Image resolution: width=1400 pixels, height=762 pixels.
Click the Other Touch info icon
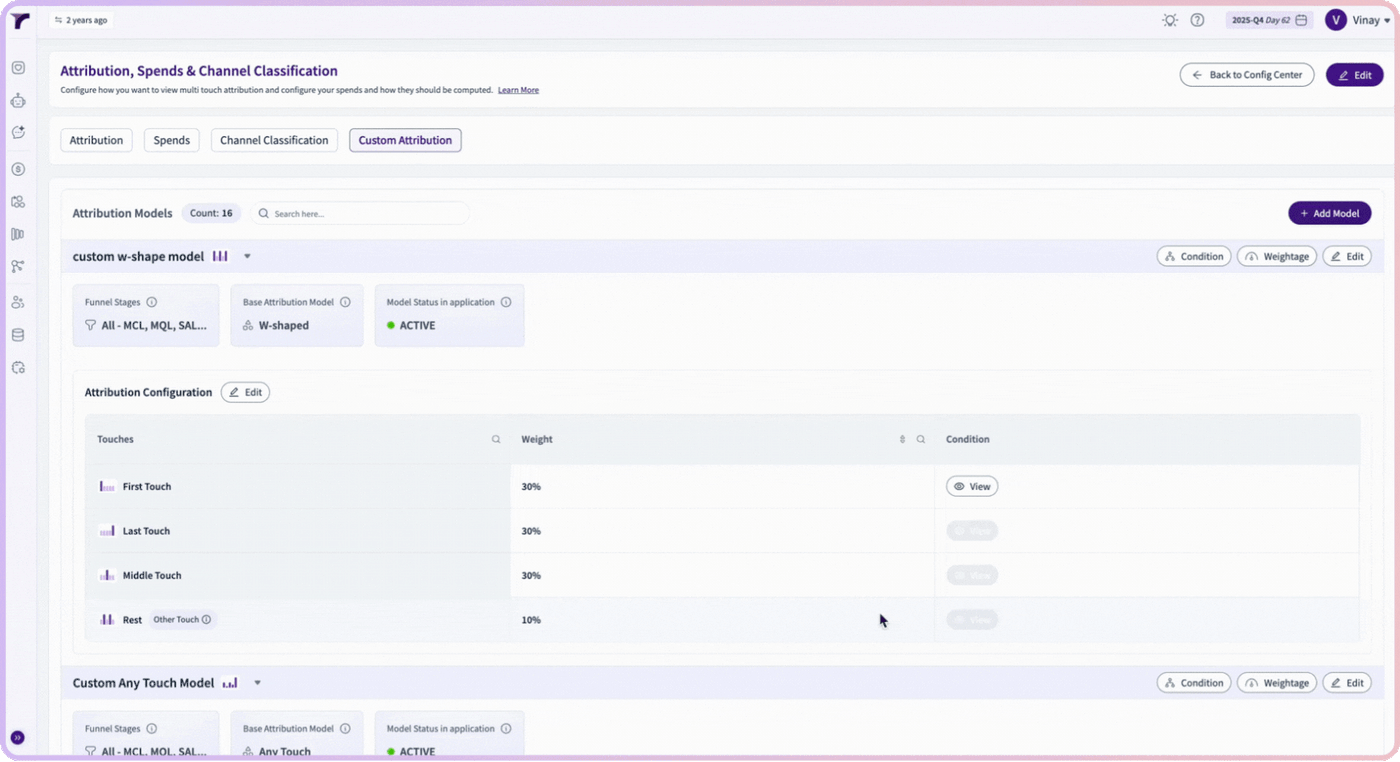click(206, 619)
